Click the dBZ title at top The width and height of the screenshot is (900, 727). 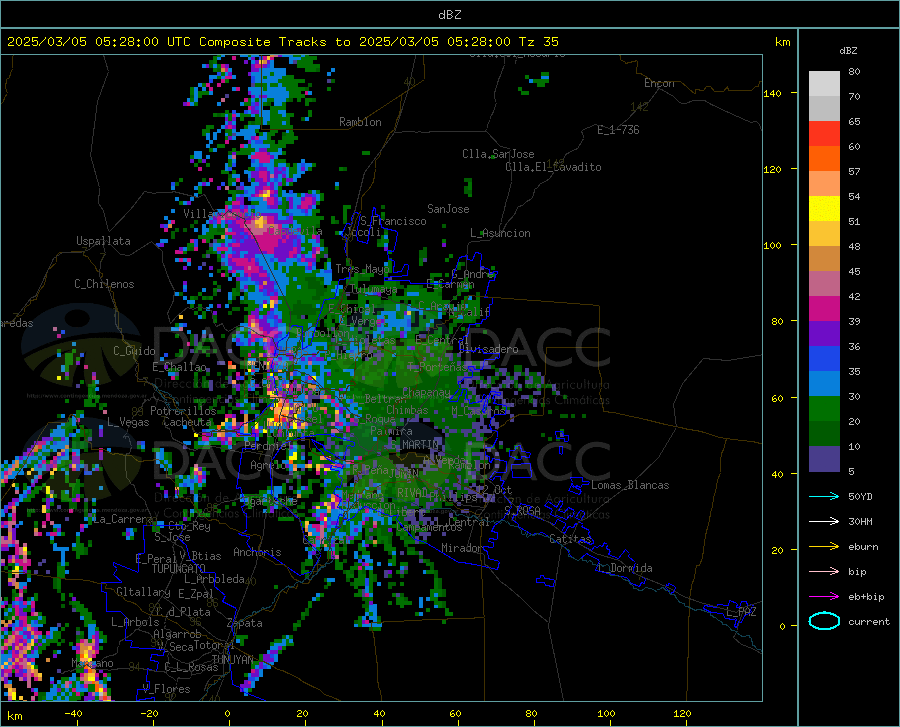(x=449, y=15)
